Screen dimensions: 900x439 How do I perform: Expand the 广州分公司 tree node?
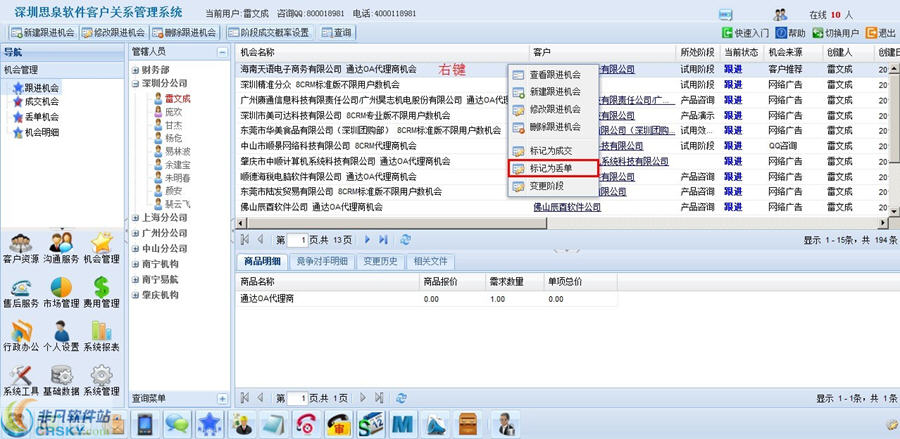click(135, 233)
